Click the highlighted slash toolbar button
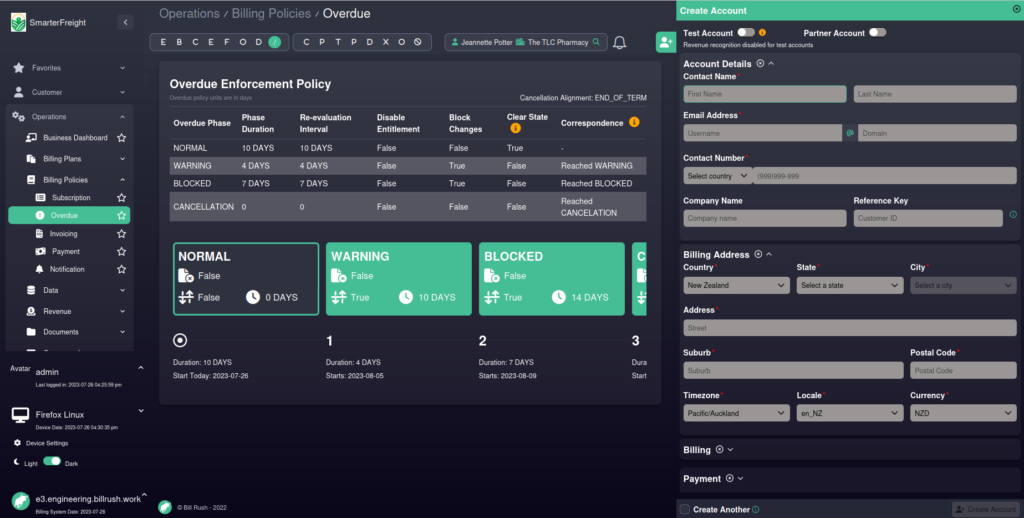1024x518 pixels. 275,42
